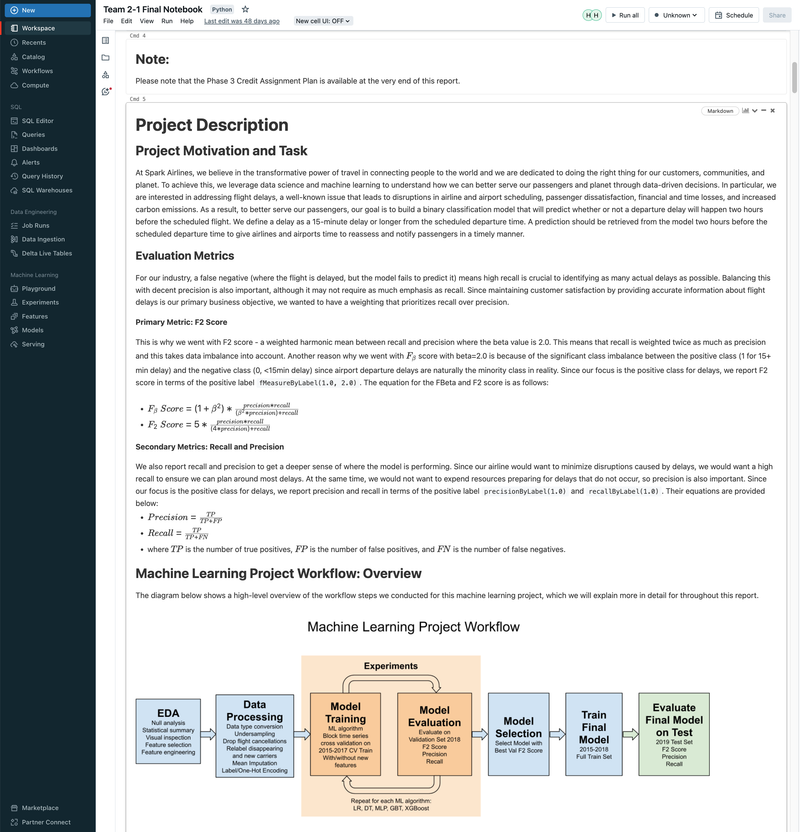The height and width of the screenshot is (832, 800).
Task: Open the File menu
Action: [x=106, y=20]
